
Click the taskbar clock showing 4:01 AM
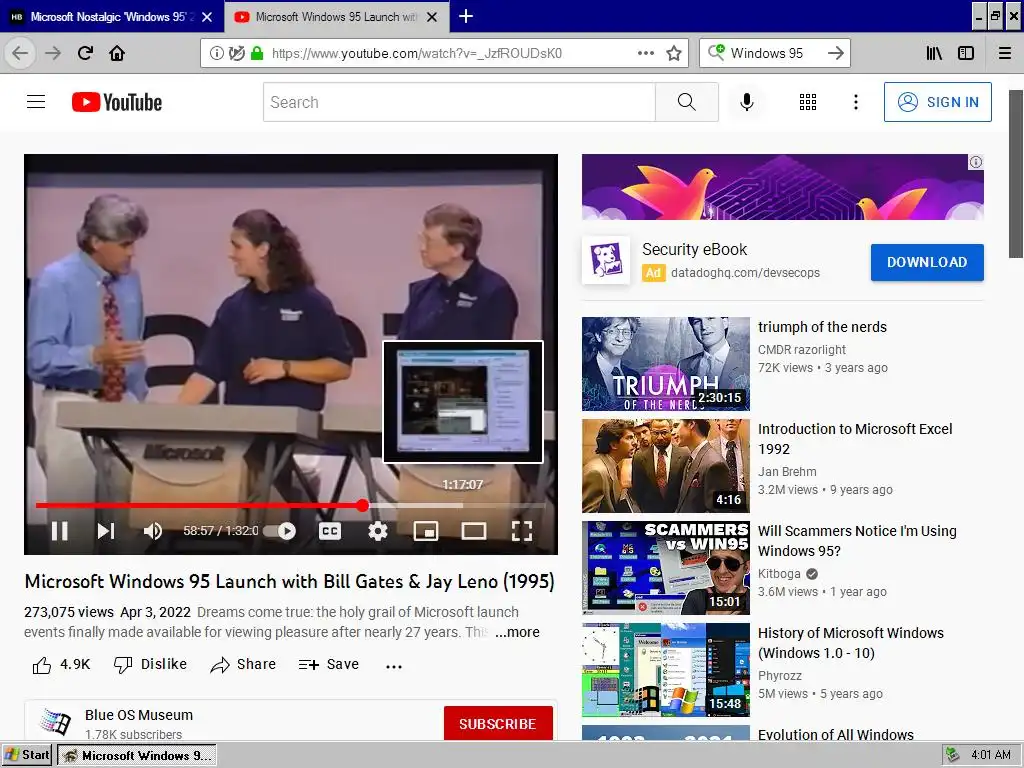coord(991,755)
